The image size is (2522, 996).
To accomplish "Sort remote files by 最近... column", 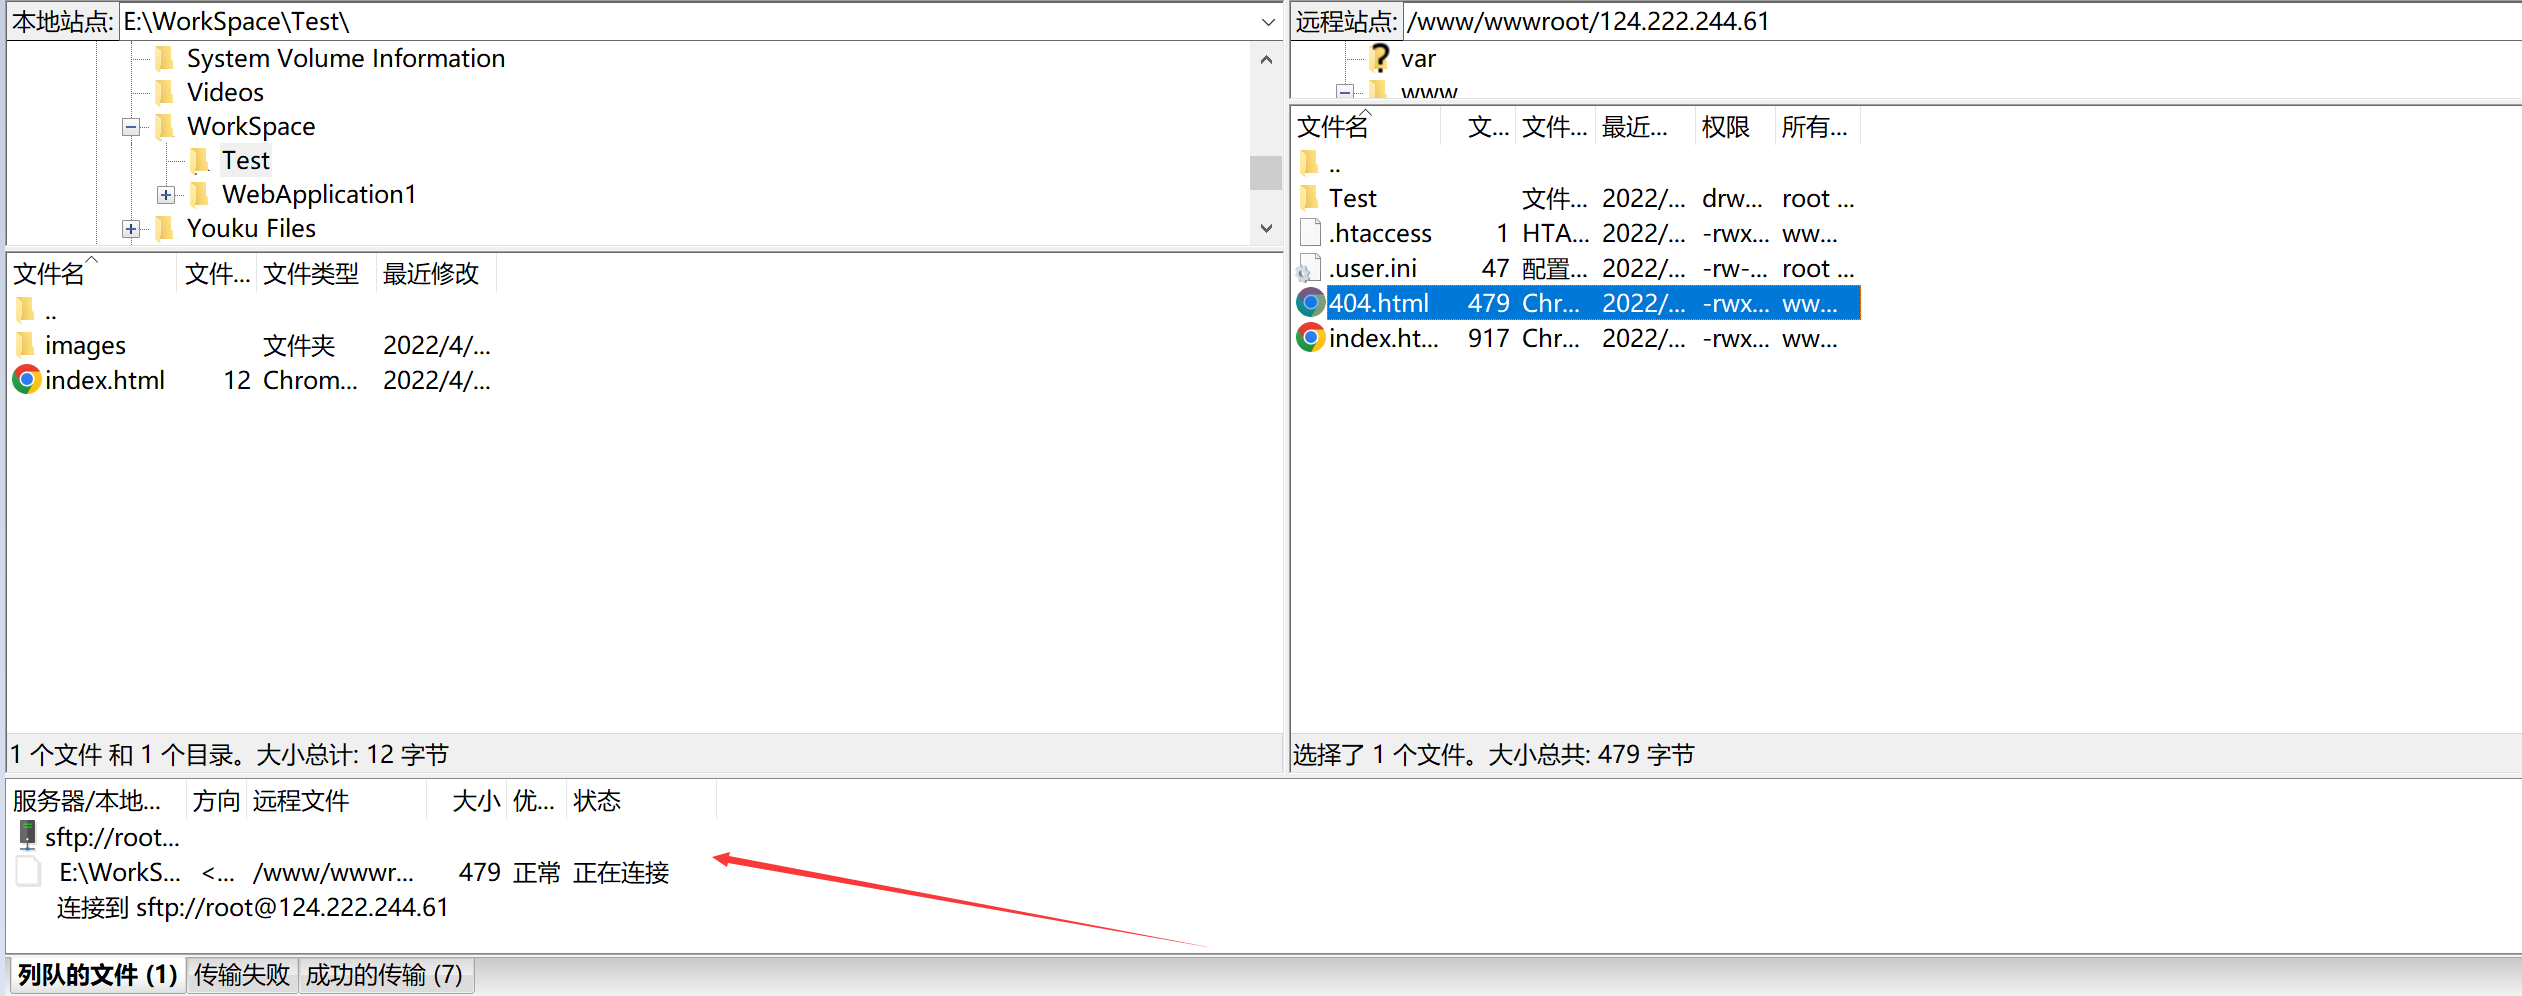I will 1645,127.
